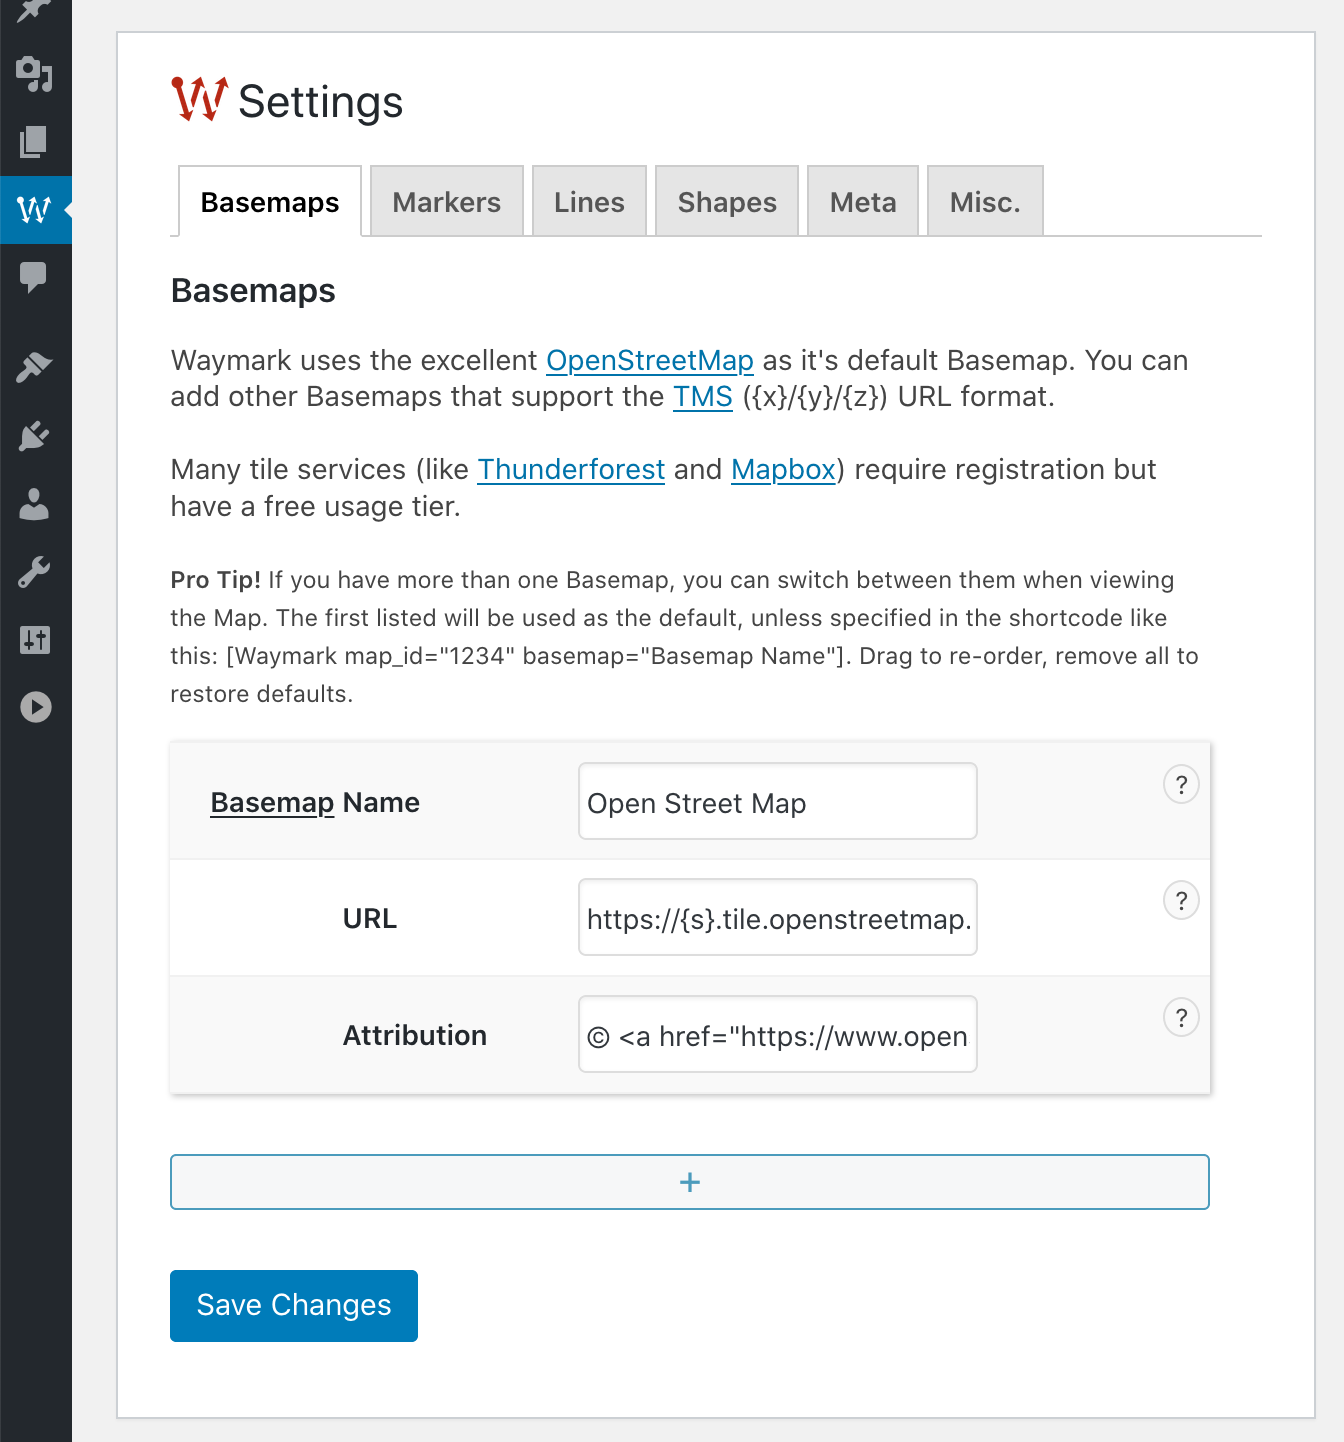This screenshot has width=1344, height=1442.
Task: Switch to the Markers tab
Action: click(446, 202)
